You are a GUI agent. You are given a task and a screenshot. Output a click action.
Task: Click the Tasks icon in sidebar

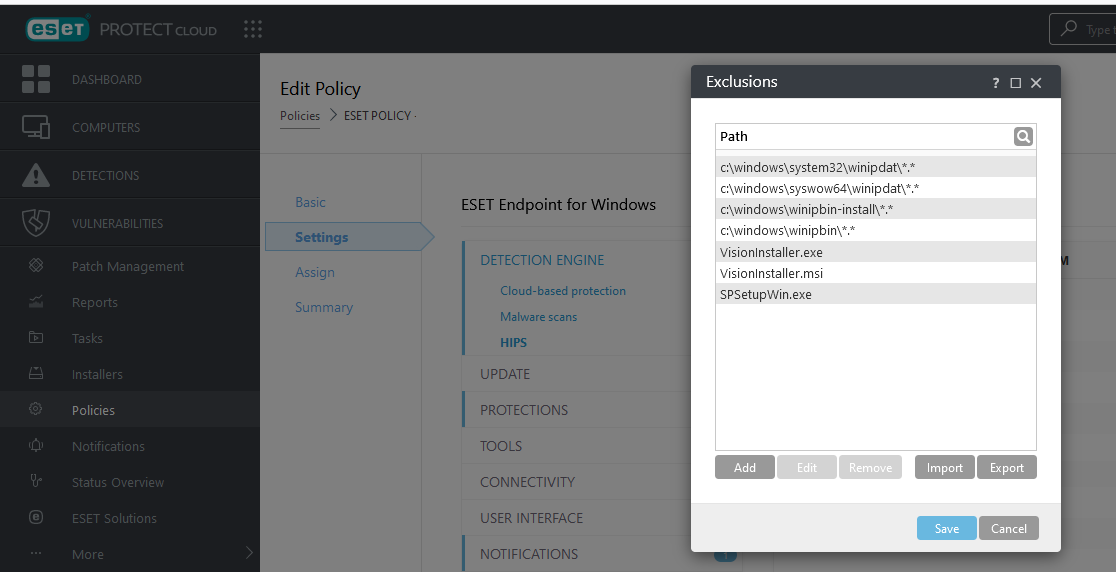(x=36, y=337)
